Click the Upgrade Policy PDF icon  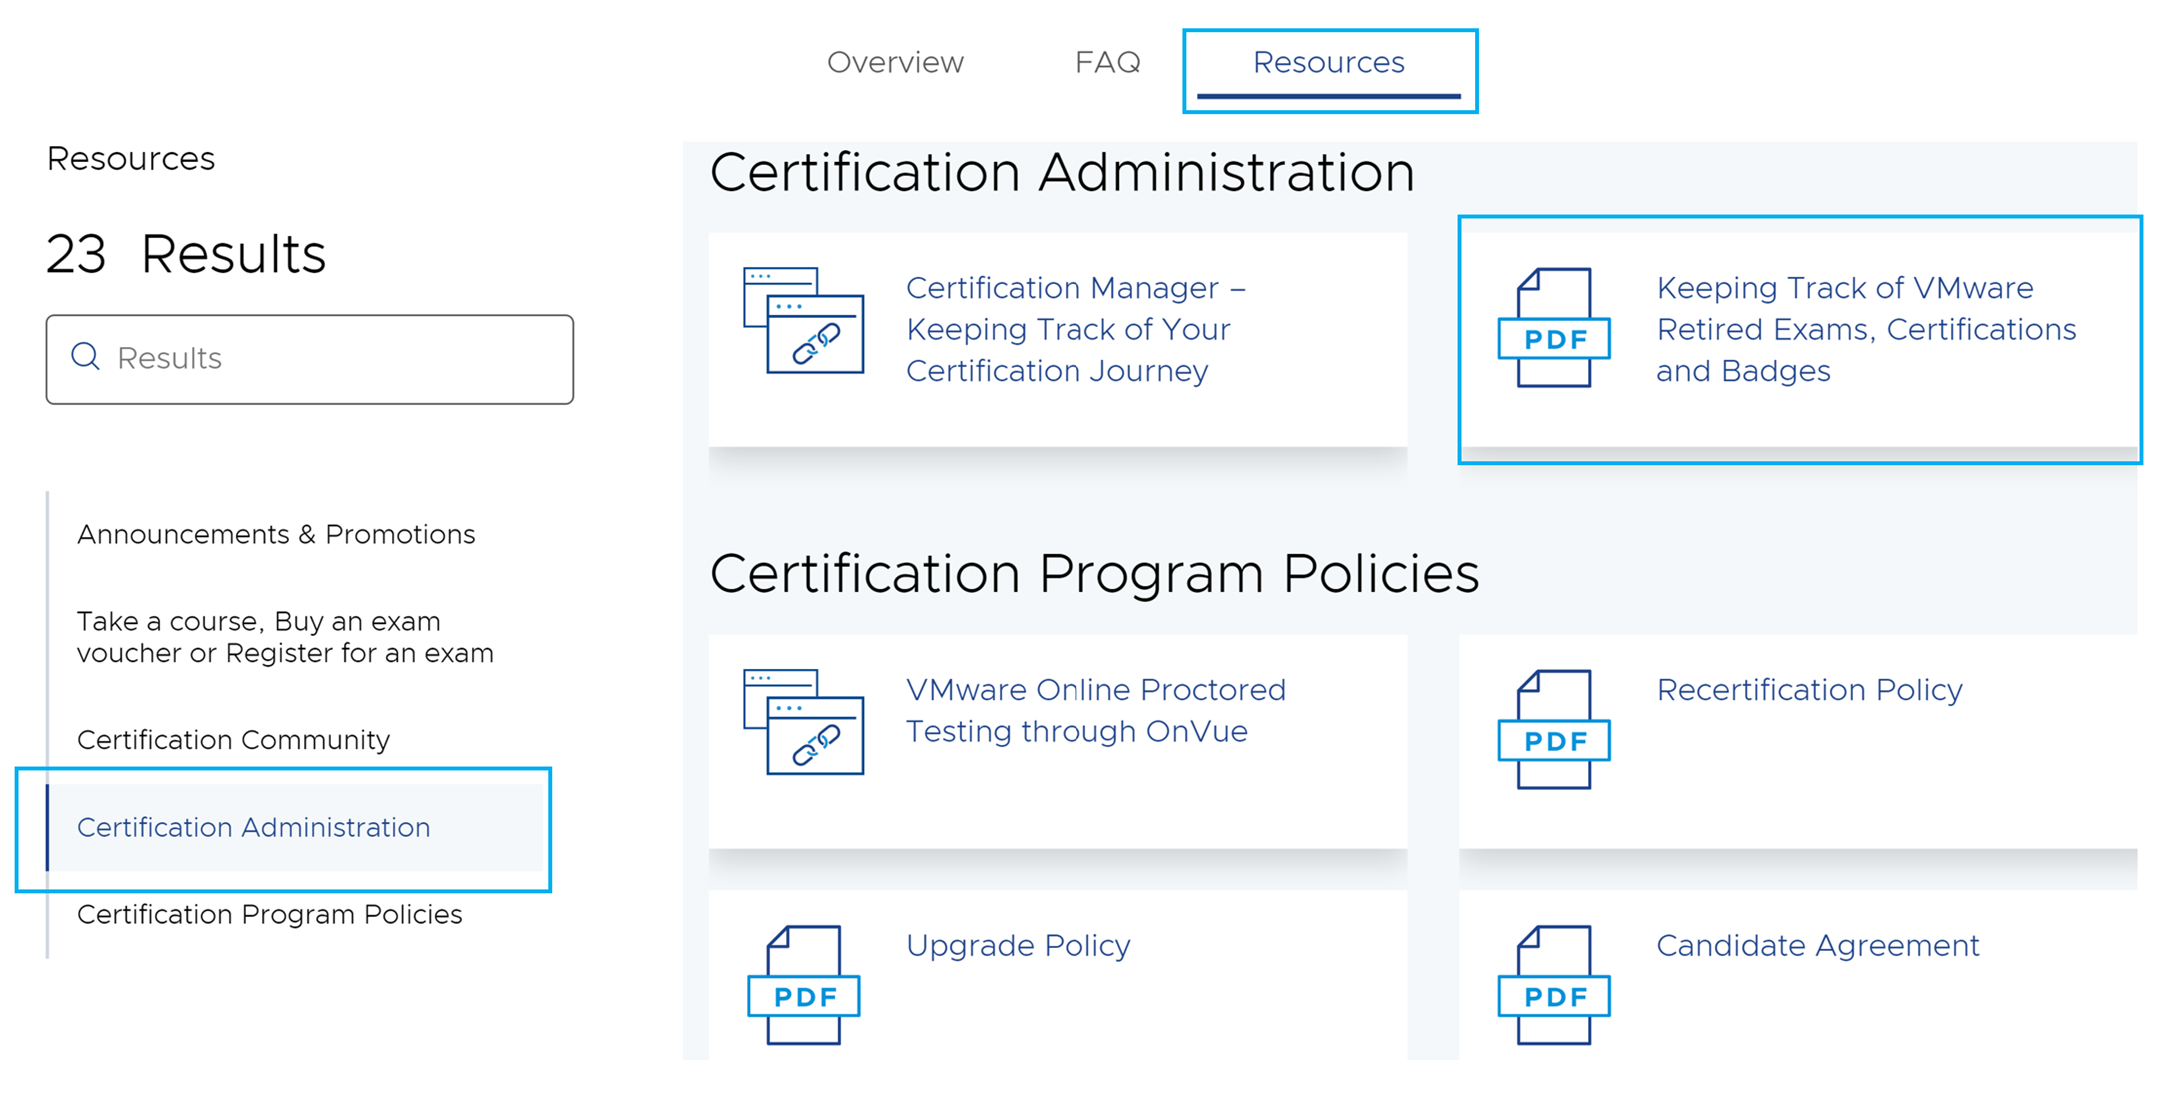coord(803,985)
